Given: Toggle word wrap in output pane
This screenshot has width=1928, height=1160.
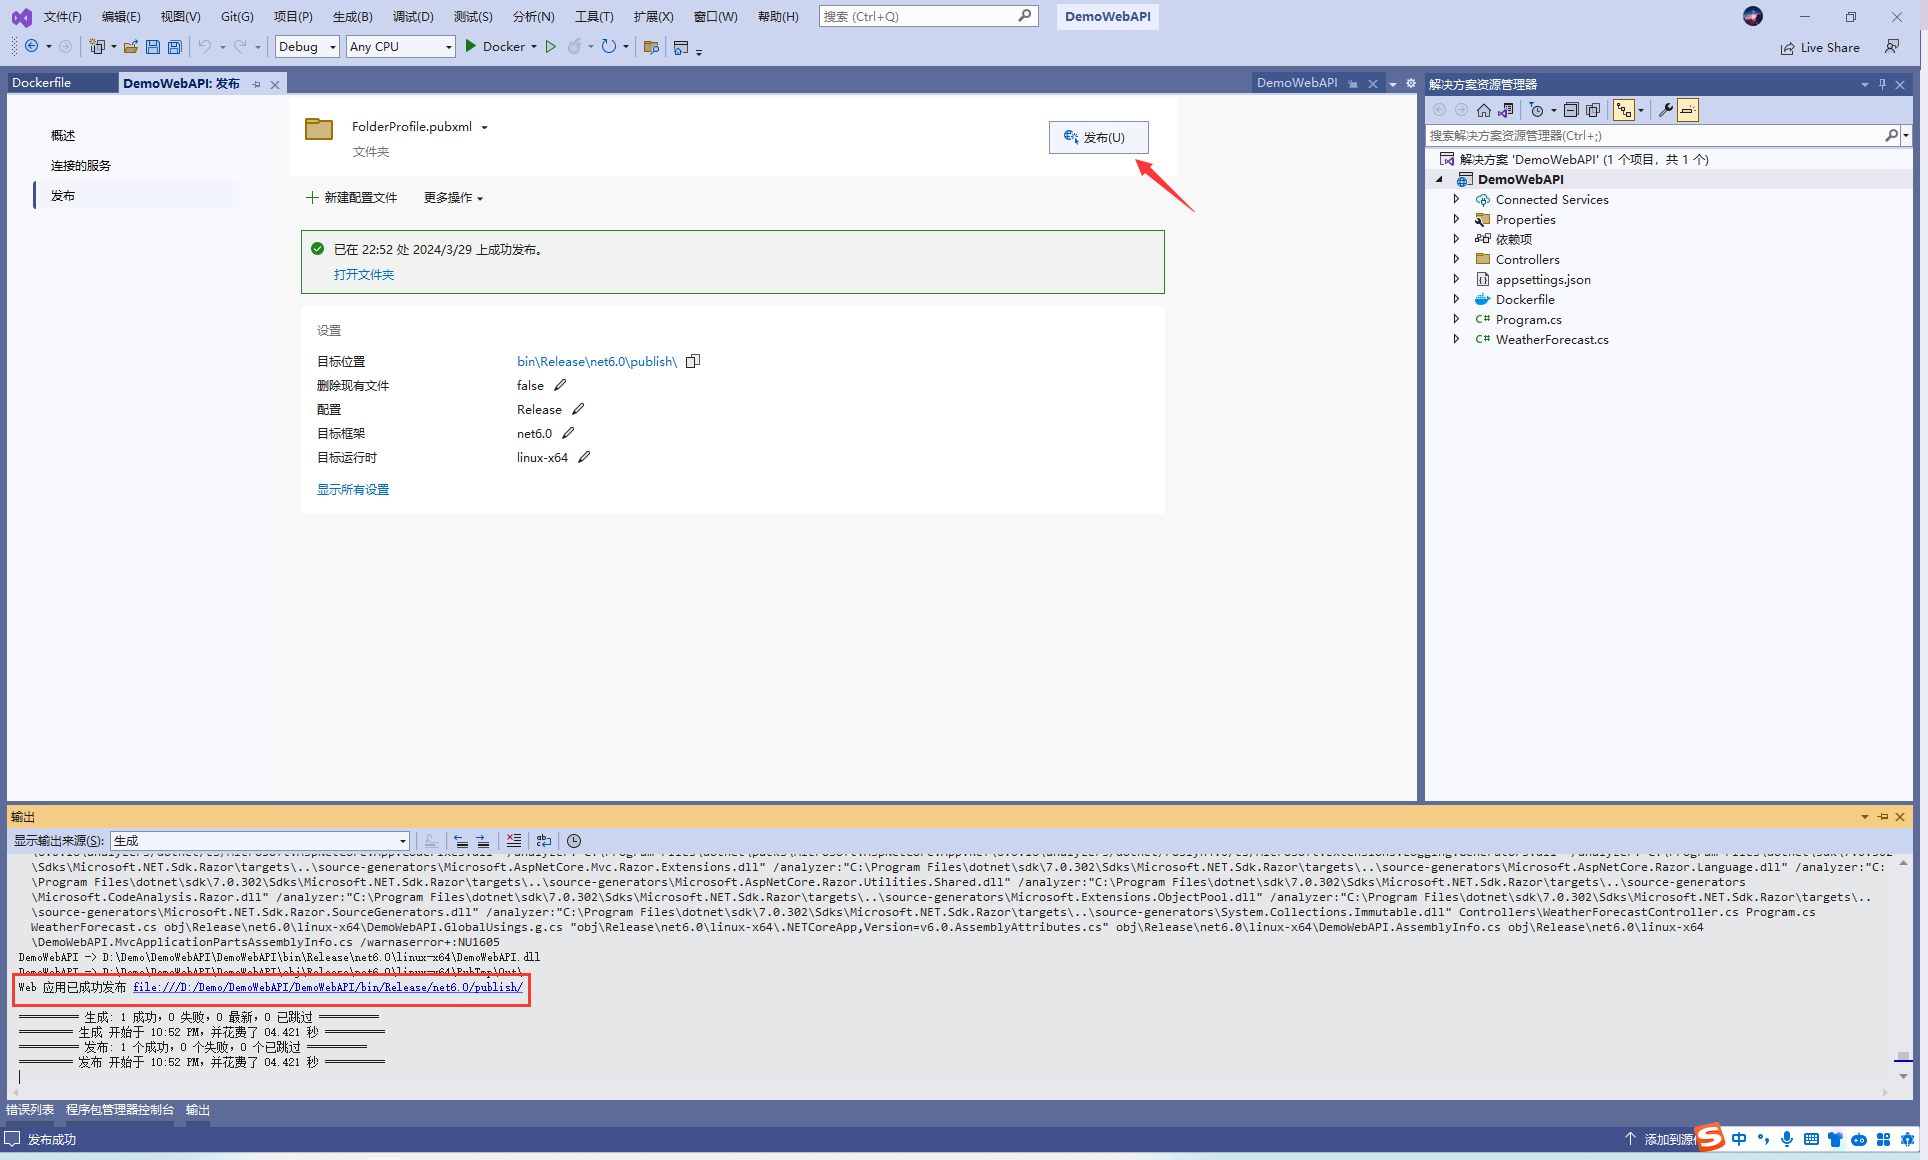Looking at the screenshot, I should pyautogui.click(x=544, y=841).
